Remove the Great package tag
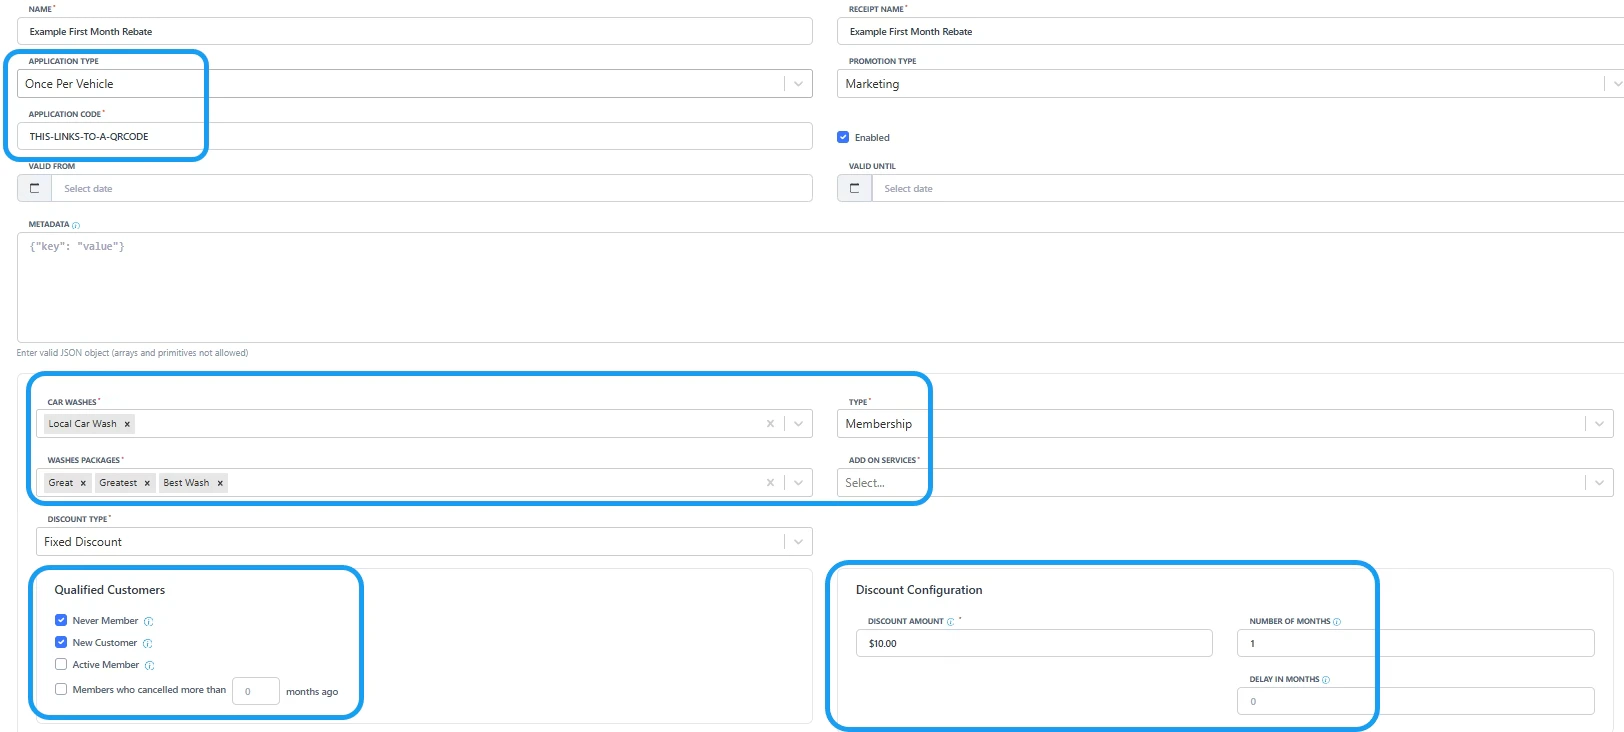 tap(83, 483)
